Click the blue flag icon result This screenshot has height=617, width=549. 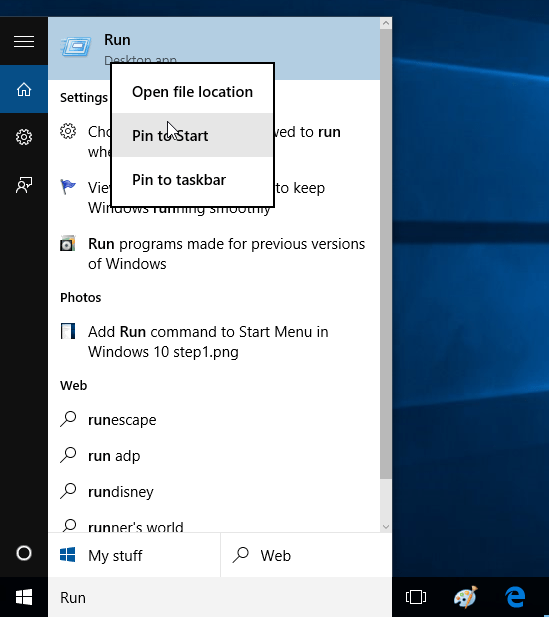coord(68,187)
